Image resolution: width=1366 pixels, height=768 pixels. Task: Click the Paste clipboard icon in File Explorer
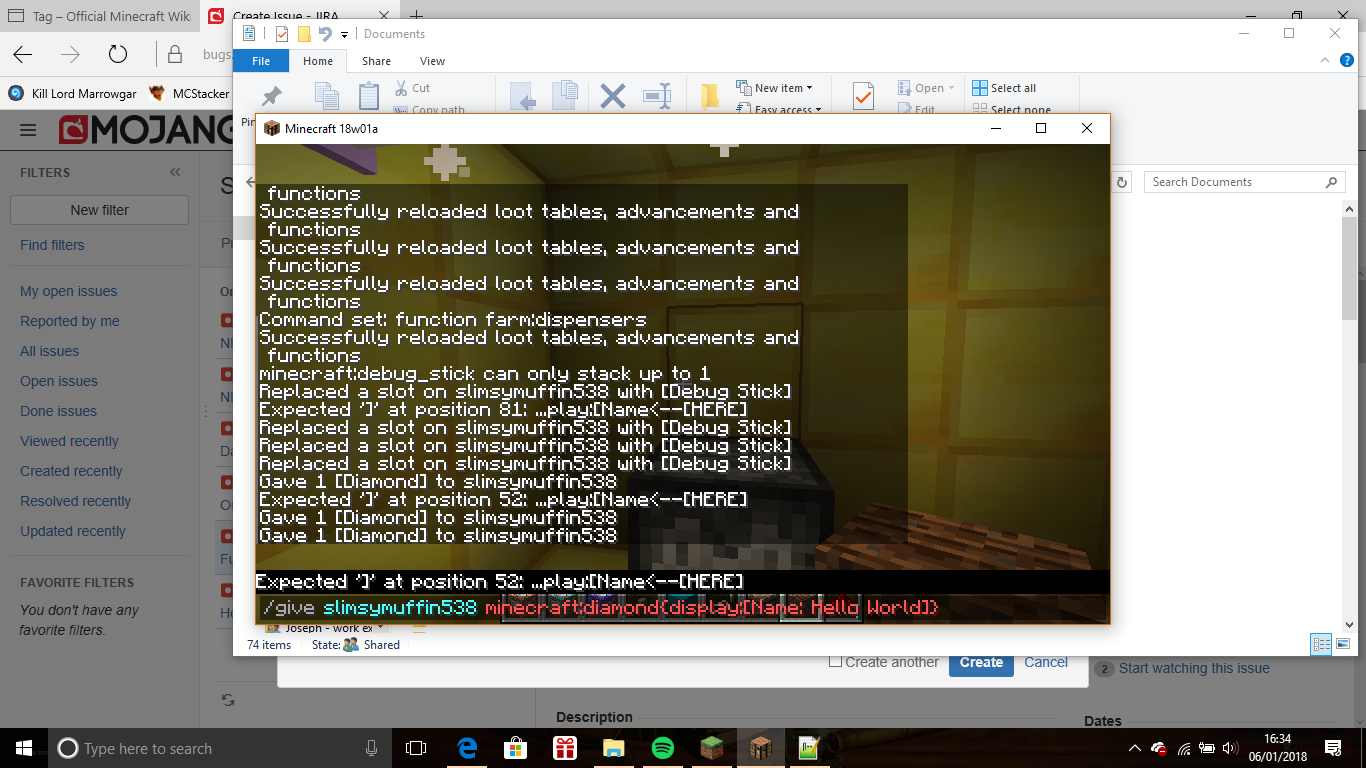369,96
